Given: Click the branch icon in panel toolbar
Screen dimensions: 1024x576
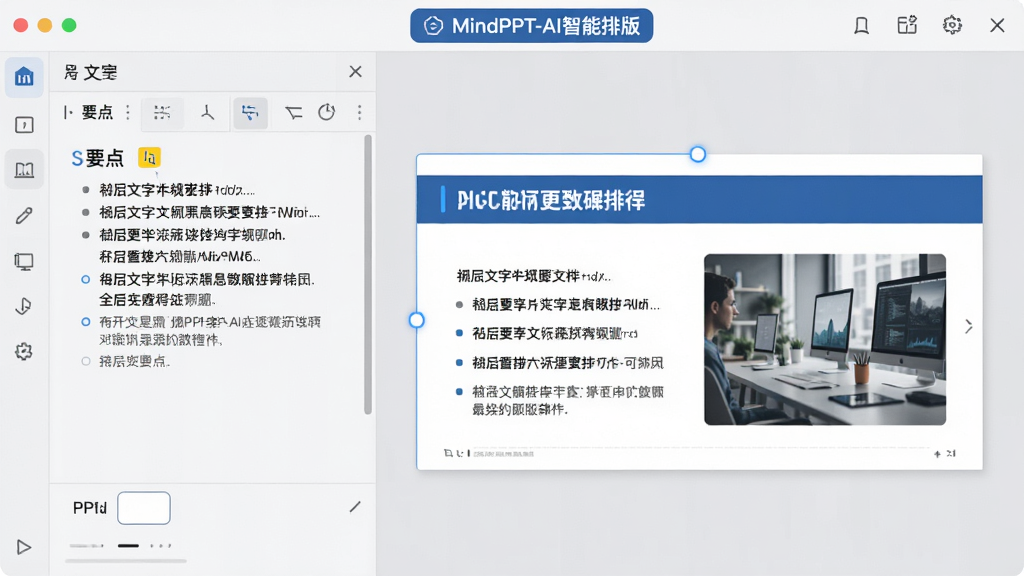Looking at the screenshot, I should [x=207, y=112].
